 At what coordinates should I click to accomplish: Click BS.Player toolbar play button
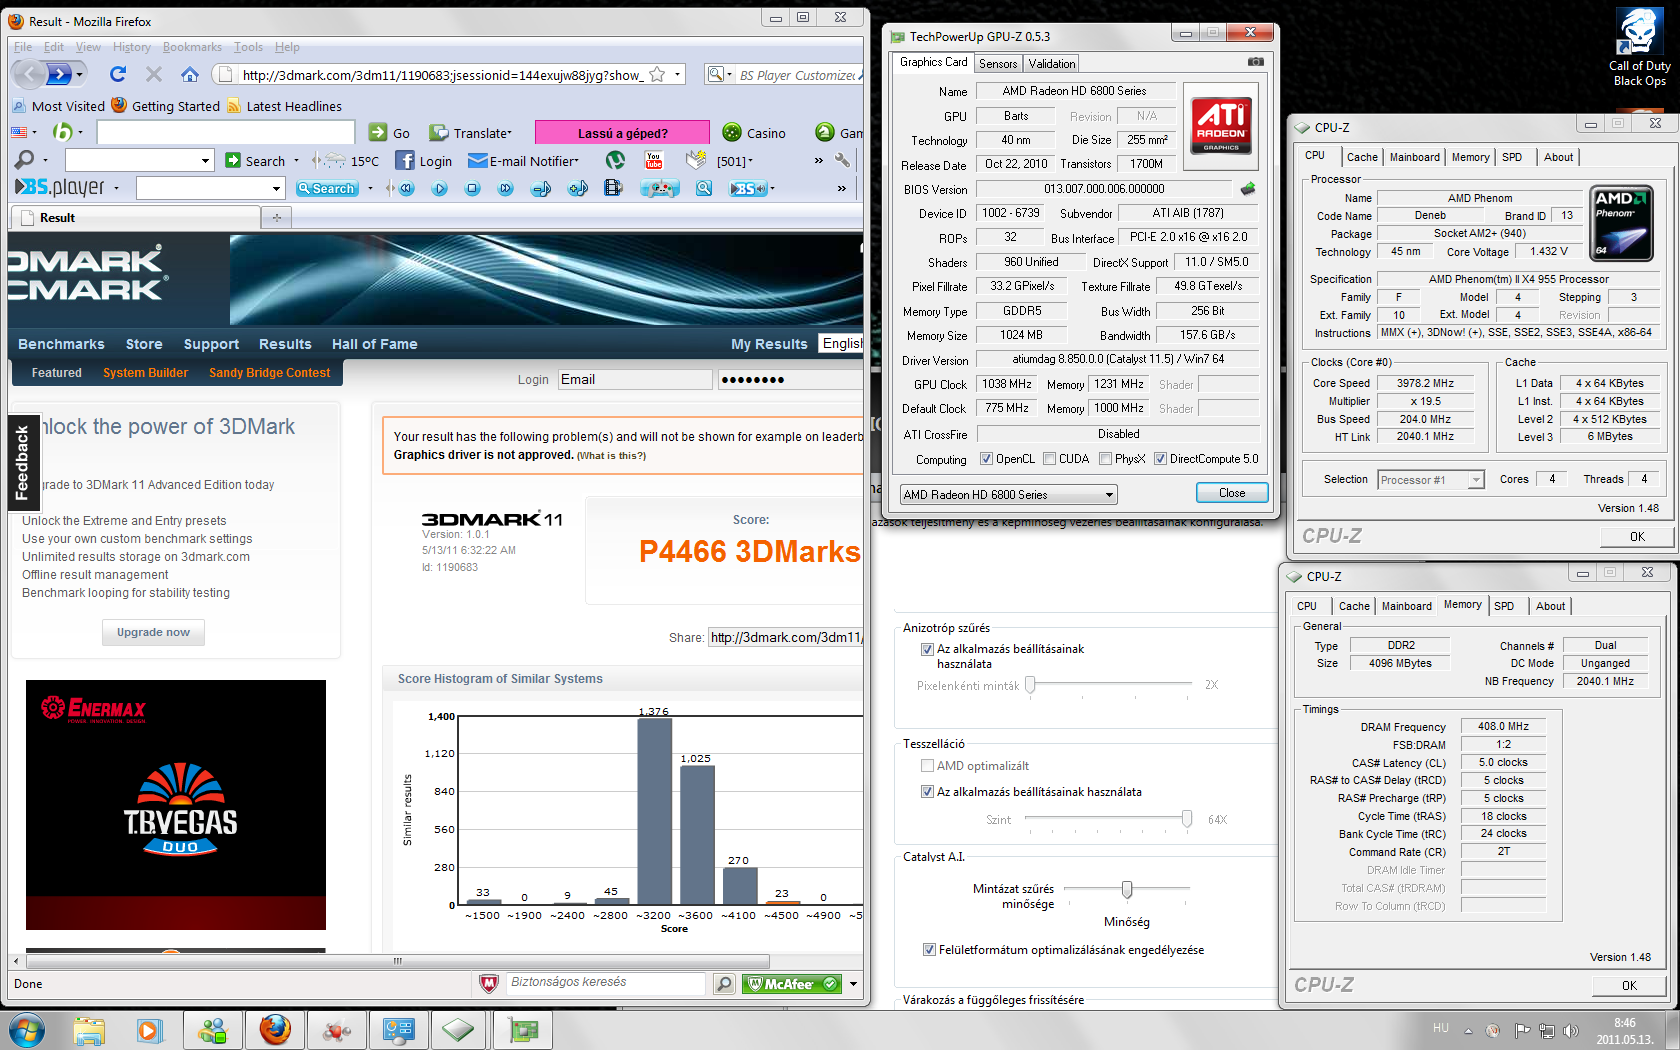440,188
